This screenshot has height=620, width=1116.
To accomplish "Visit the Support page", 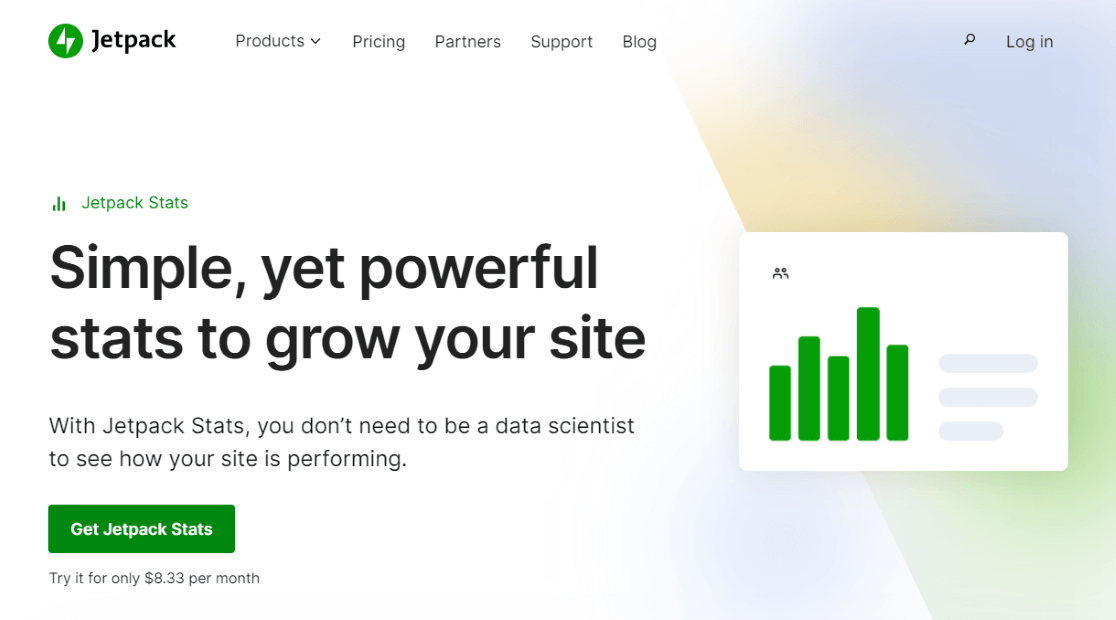I will (x=561, y=42).
